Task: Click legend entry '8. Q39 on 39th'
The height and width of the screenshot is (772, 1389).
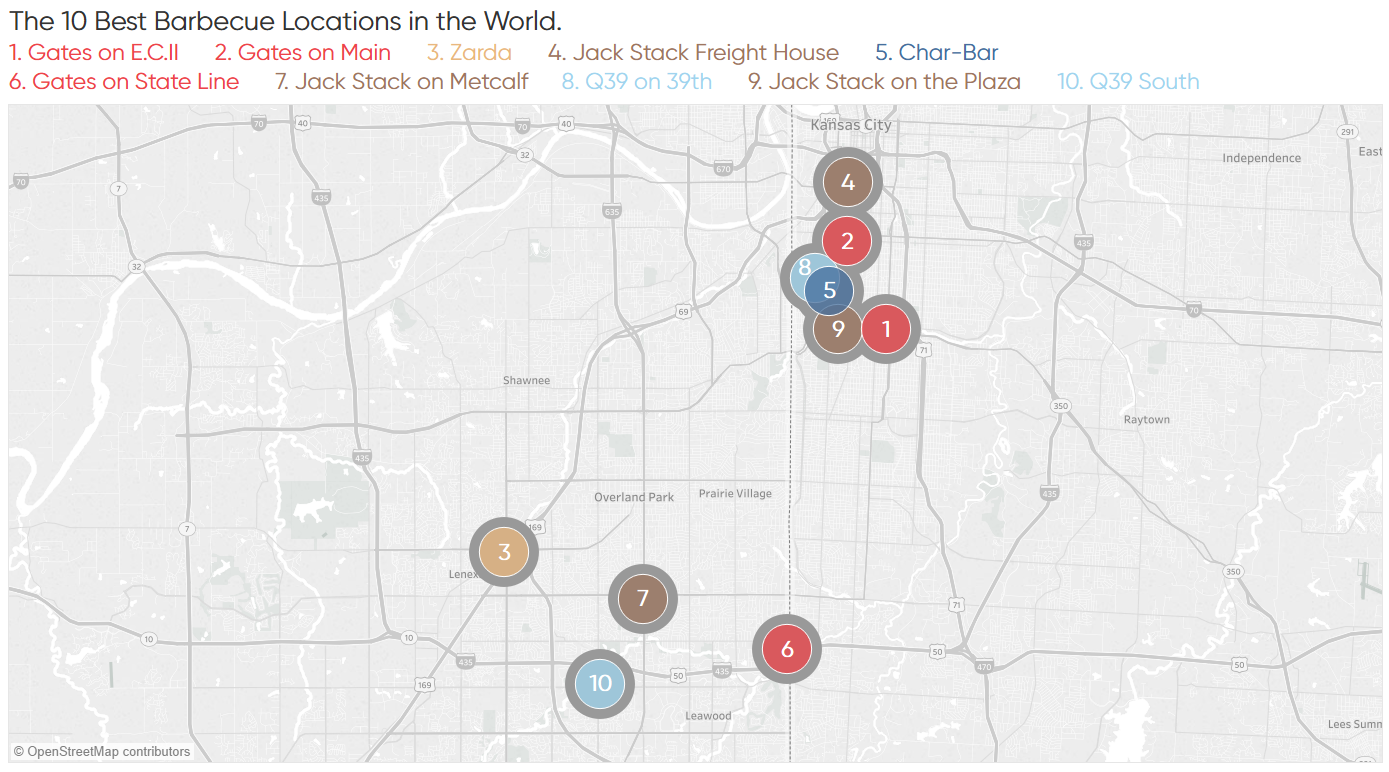Action: [x=637, y=82]
